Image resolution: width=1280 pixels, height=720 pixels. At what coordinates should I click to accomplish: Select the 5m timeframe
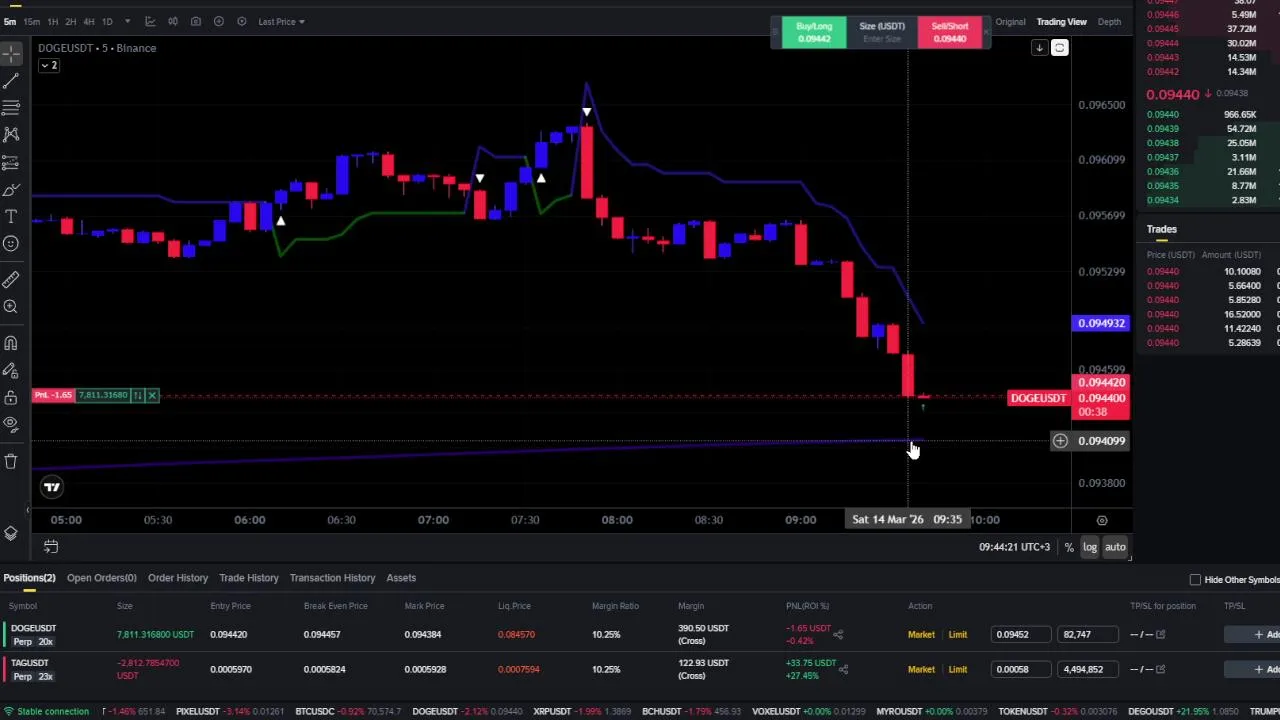coord(10,21)
